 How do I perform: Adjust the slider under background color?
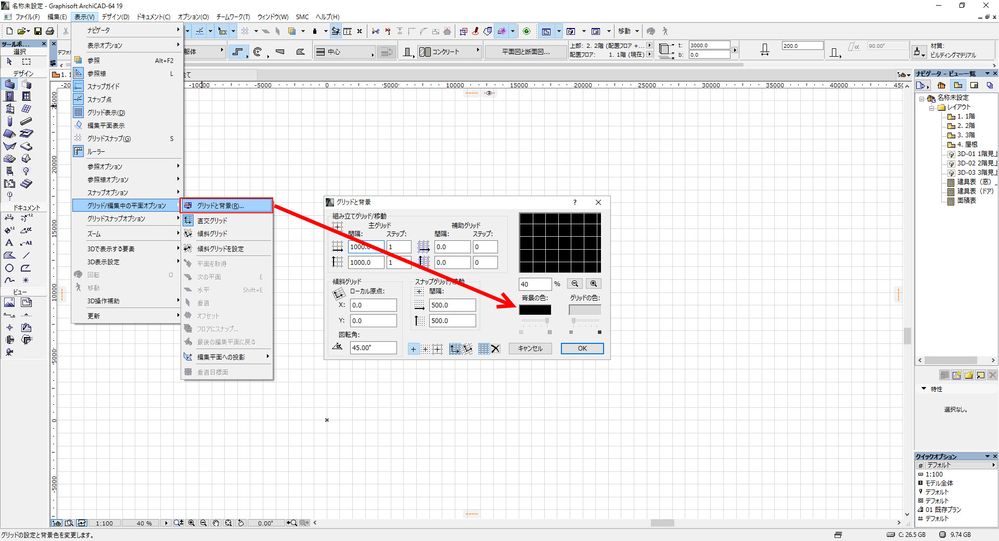pos(535,321)
